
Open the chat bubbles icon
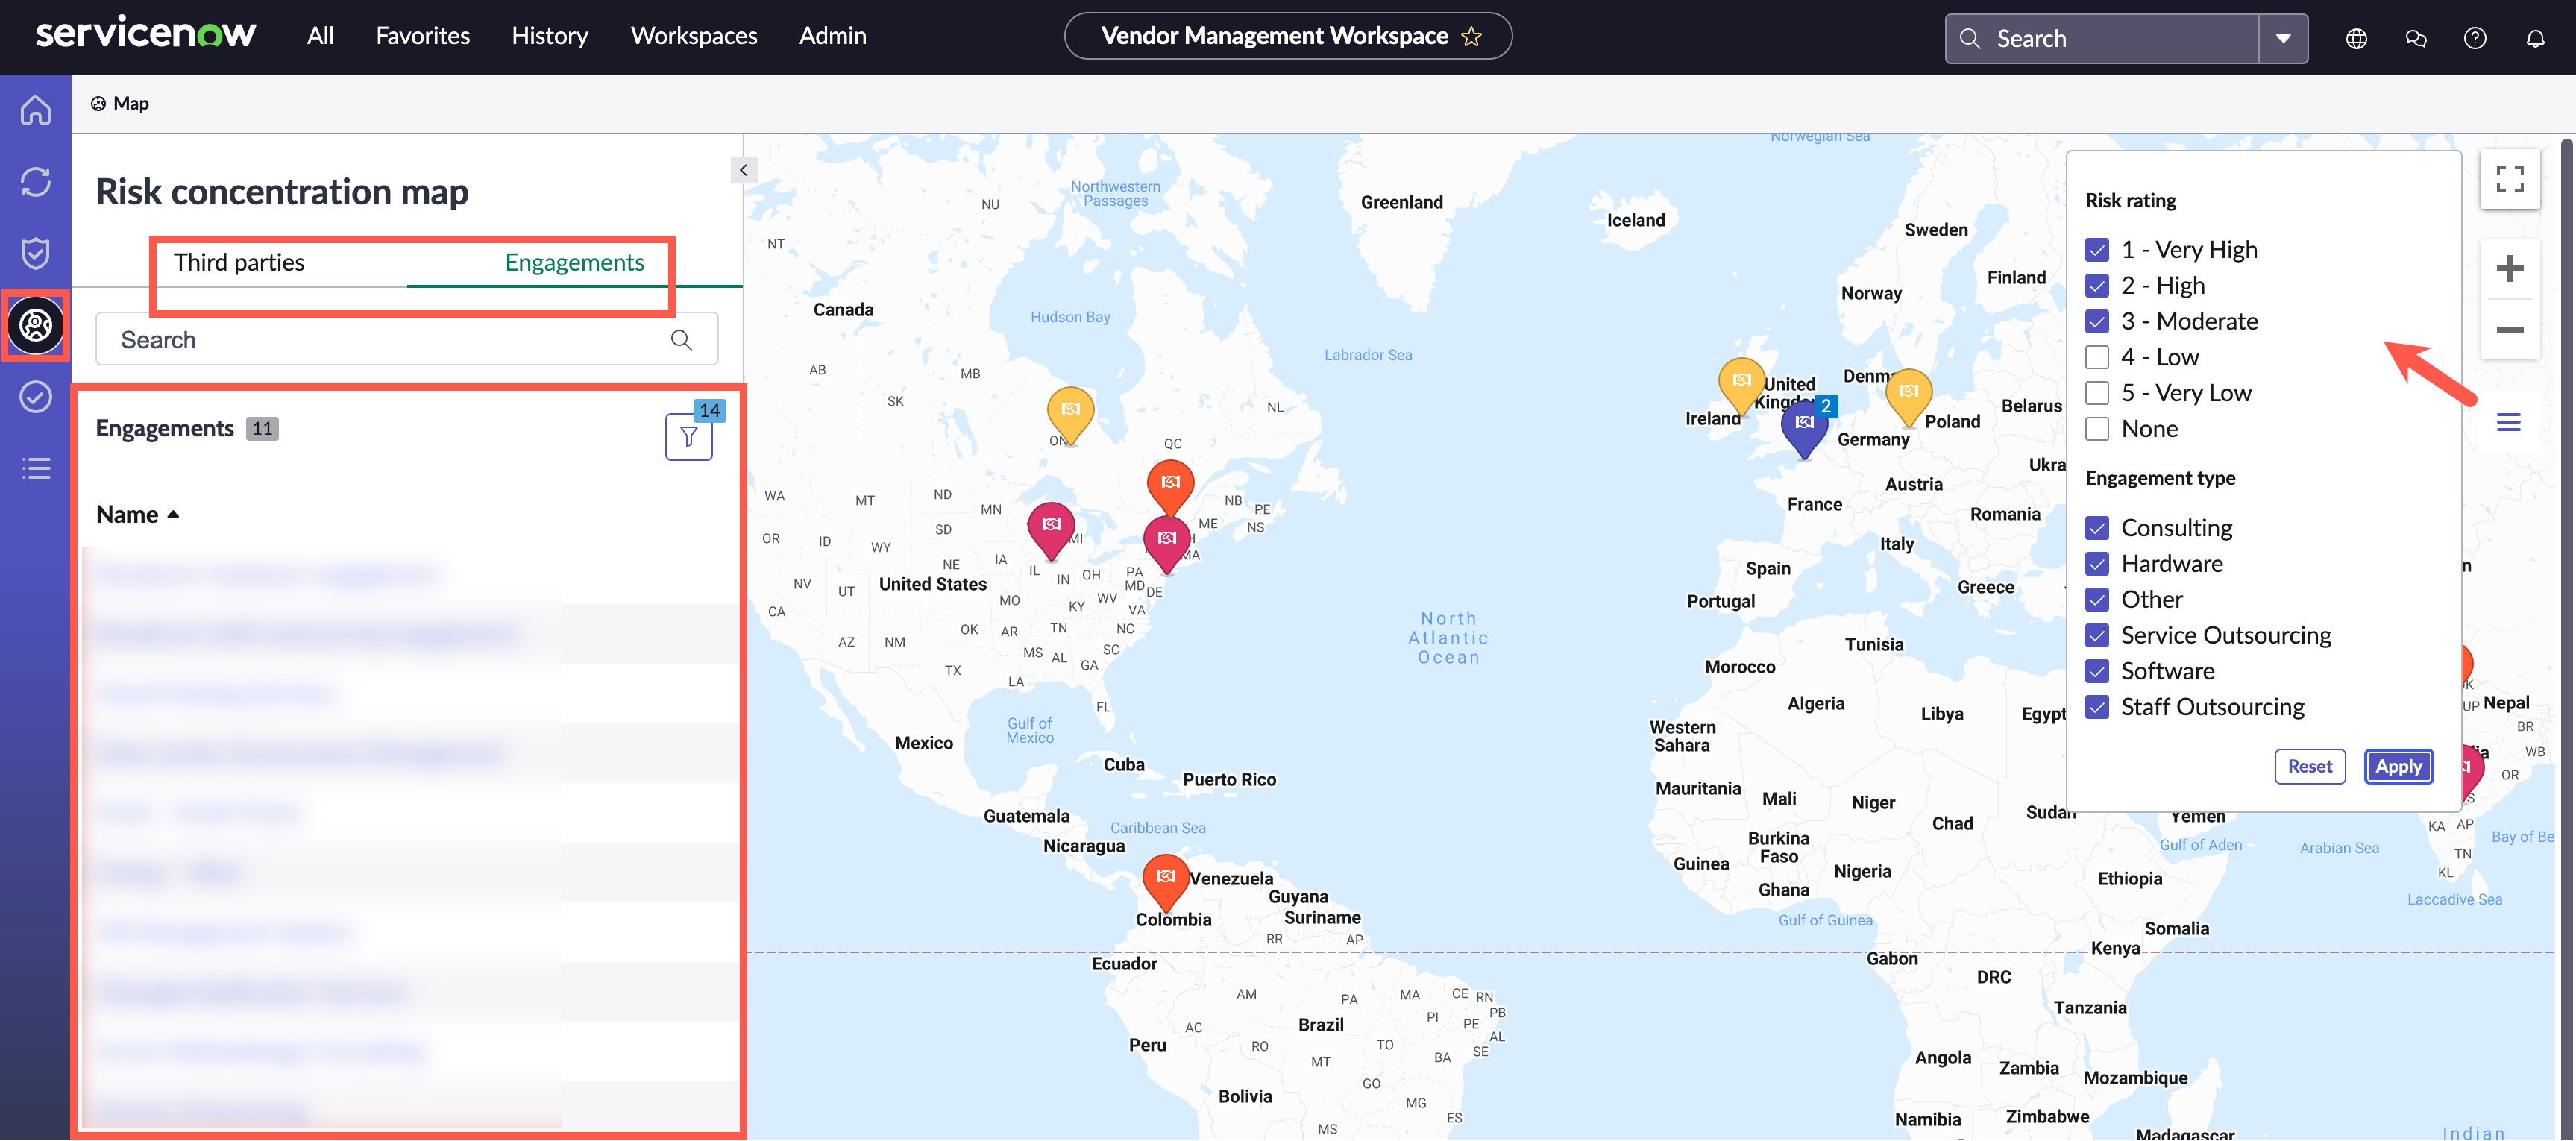pyautogui.click(x=2416, y=38)
